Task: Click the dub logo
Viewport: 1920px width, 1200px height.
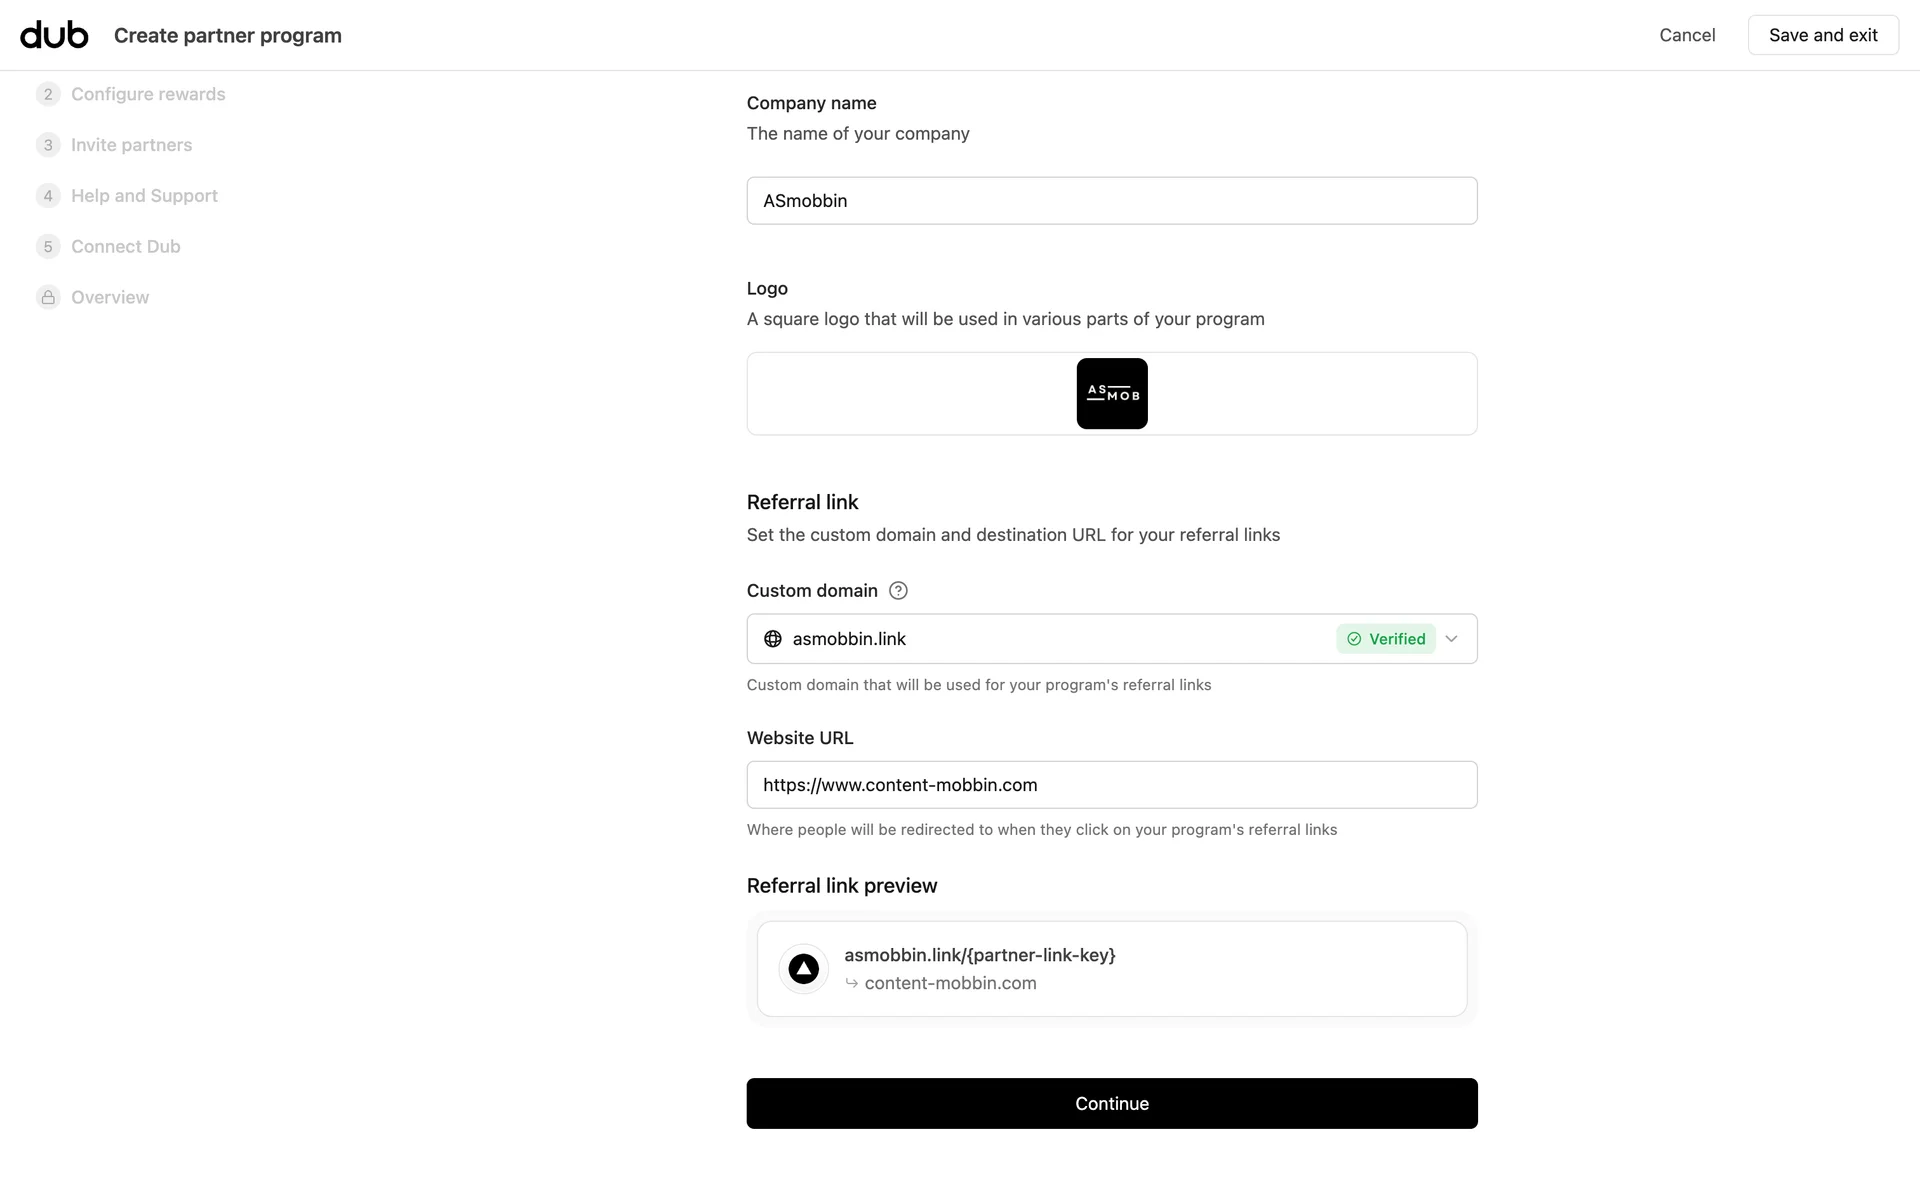Action: click(x=54, y=35)
